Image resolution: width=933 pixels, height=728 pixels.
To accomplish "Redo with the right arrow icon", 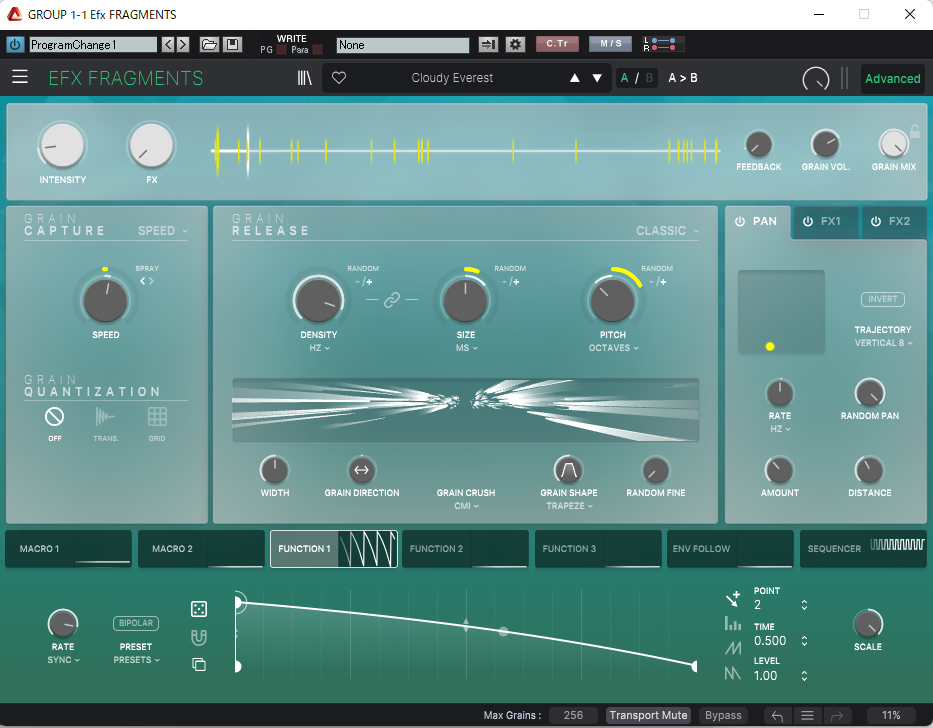I will pyautogui.click(x=837, y=715).
